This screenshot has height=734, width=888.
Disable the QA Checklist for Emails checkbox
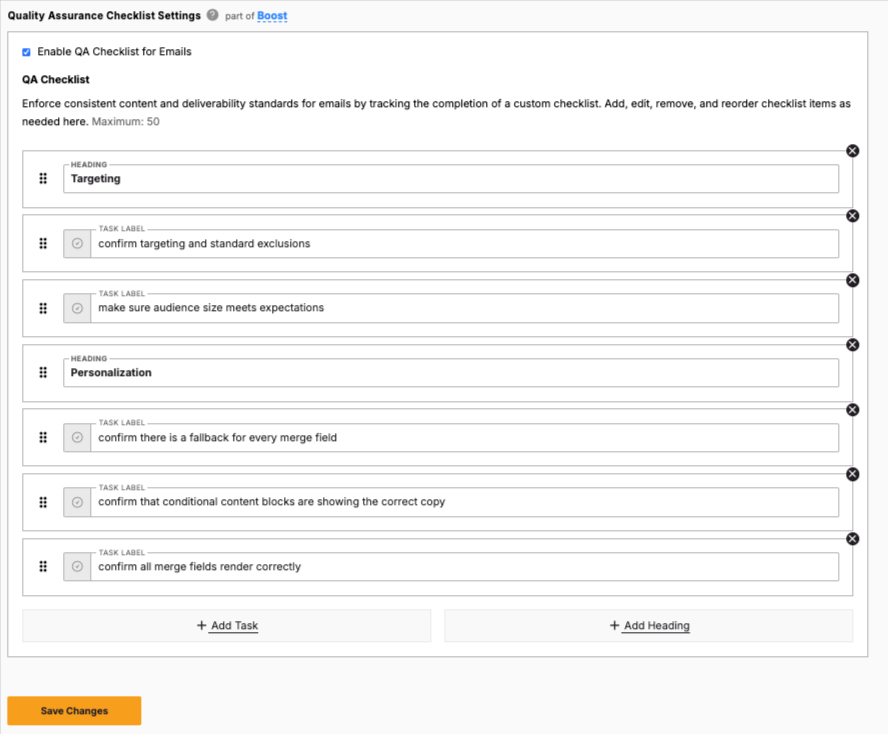27,52
